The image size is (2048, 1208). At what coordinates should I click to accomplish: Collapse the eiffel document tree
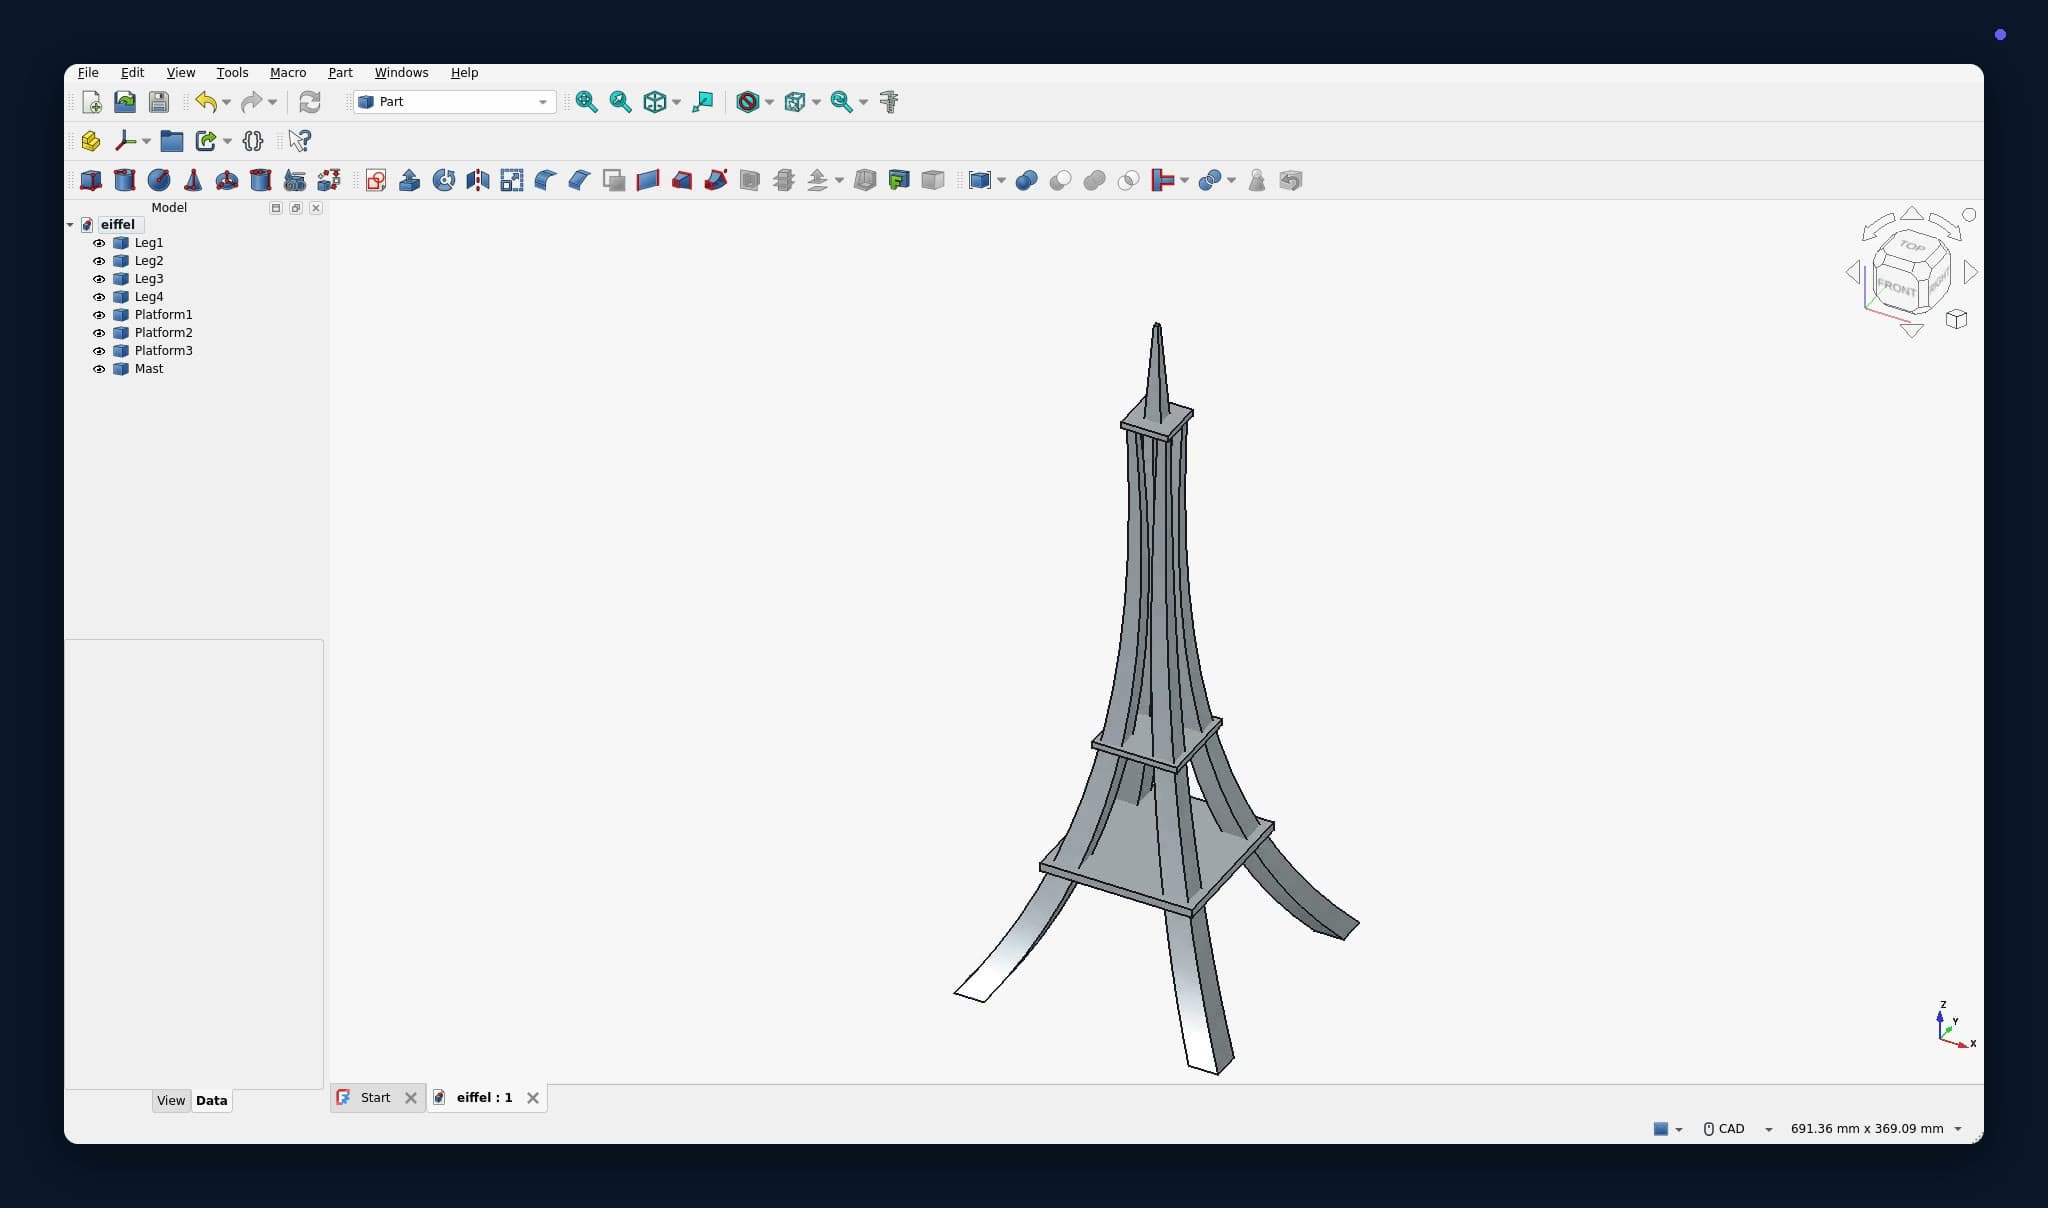point(70,225)
